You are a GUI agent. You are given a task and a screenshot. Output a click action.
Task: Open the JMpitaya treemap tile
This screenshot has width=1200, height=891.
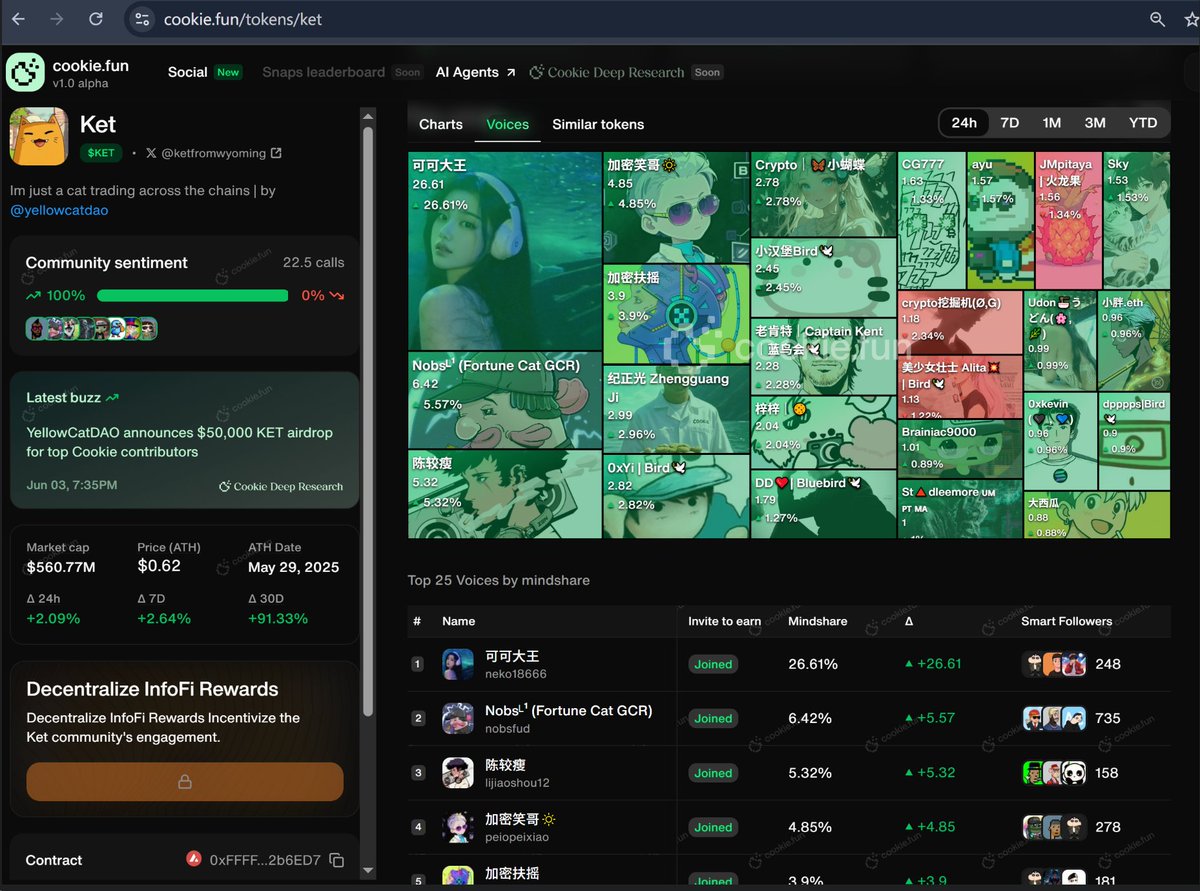point(1068,221)
